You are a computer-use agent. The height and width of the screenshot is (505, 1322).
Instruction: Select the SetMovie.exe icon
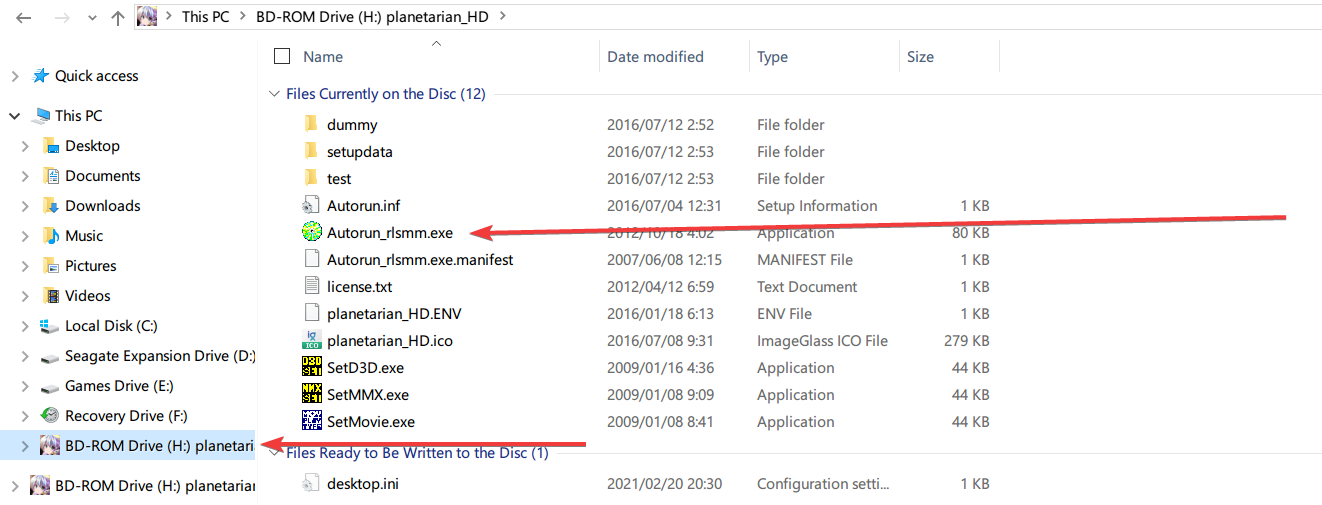coord(311,422)
